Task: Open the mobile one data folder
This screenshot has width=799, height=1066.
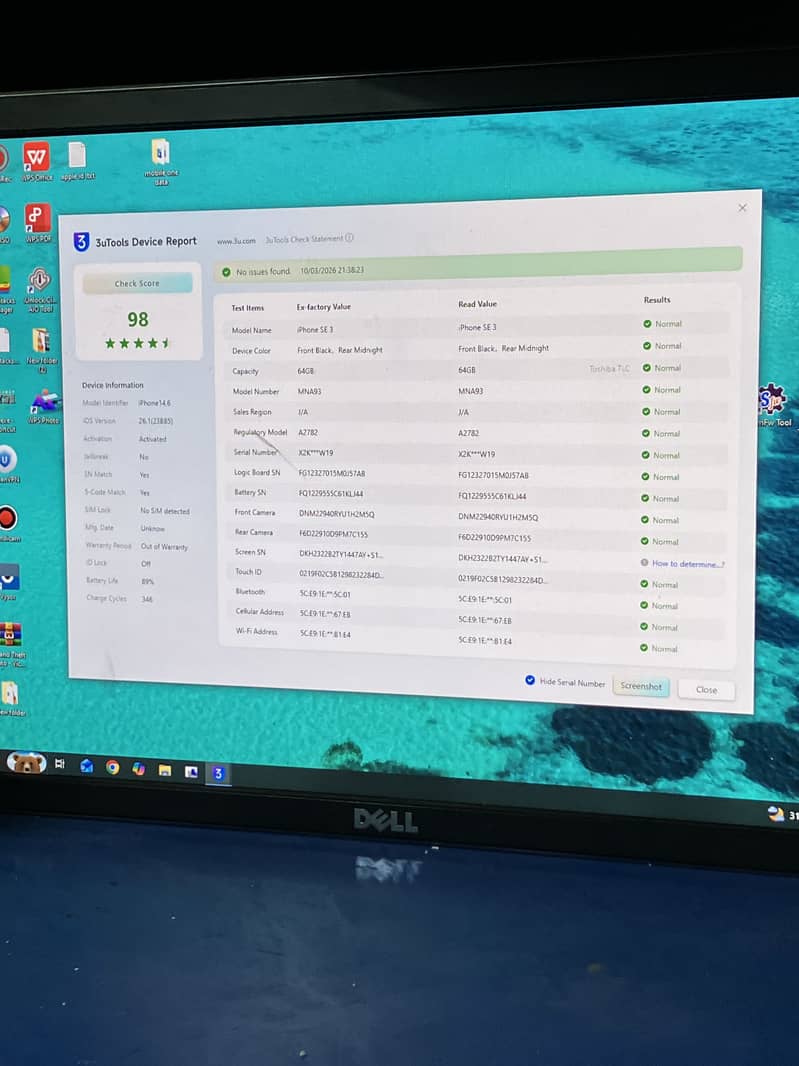Action: pyautogui.click(x=160, y=161)
